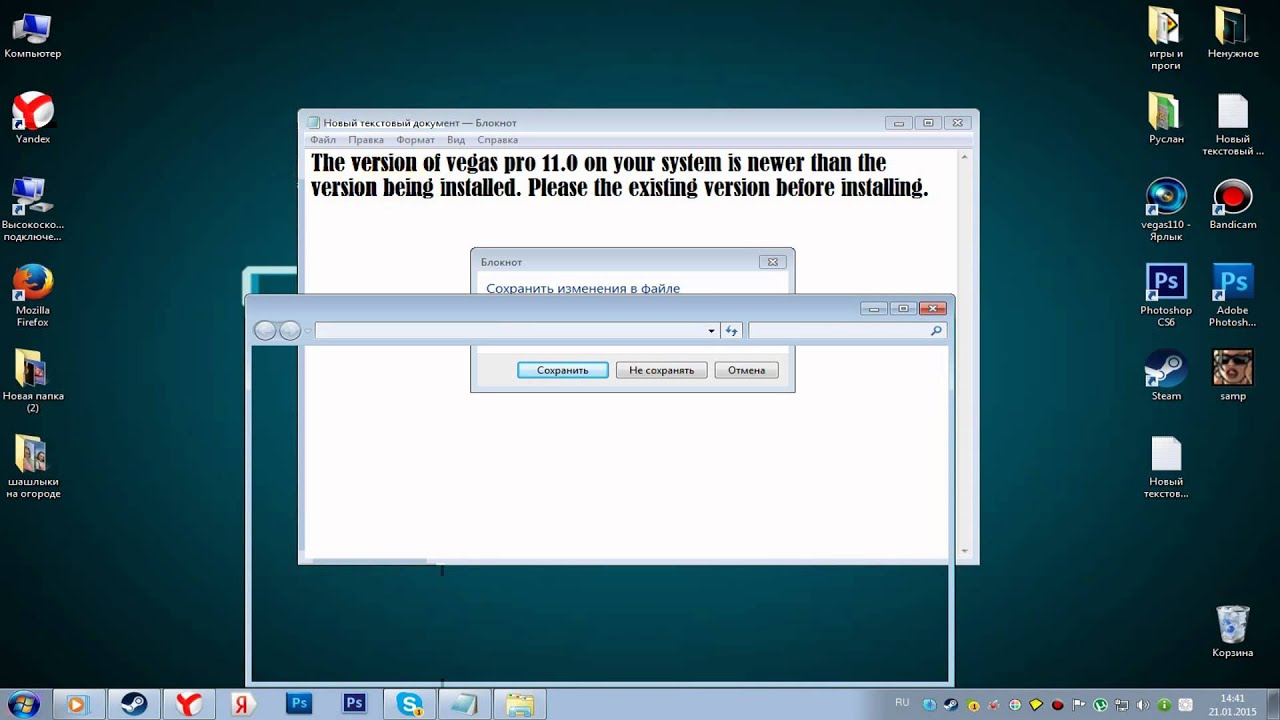The width and height of the screenshot is (1280, 720).
Task: Open Windows Explorer from the taskbar
Action: [519, 704]
